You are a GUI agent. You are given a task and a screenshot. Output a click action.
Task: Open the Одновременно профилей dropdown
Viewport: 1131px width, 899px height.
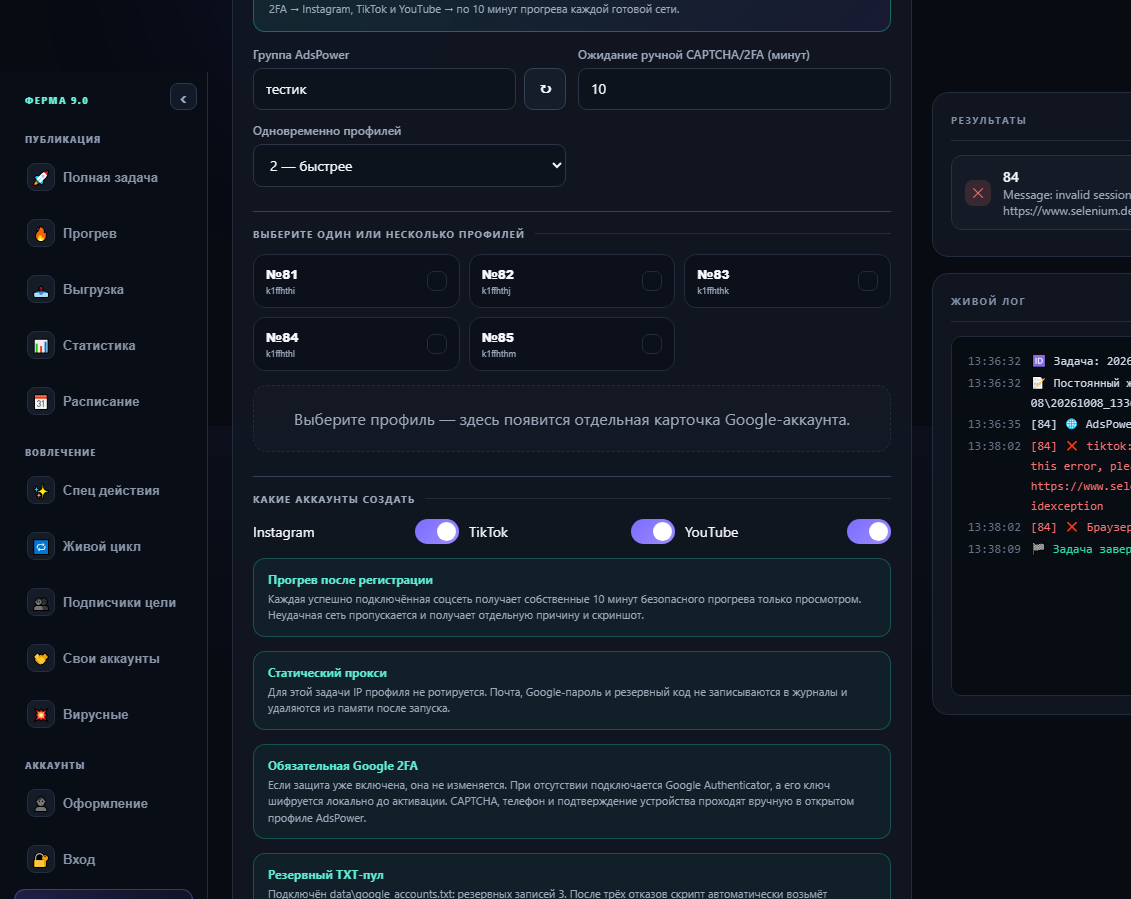pyautogui.click(x=409, y=165)
